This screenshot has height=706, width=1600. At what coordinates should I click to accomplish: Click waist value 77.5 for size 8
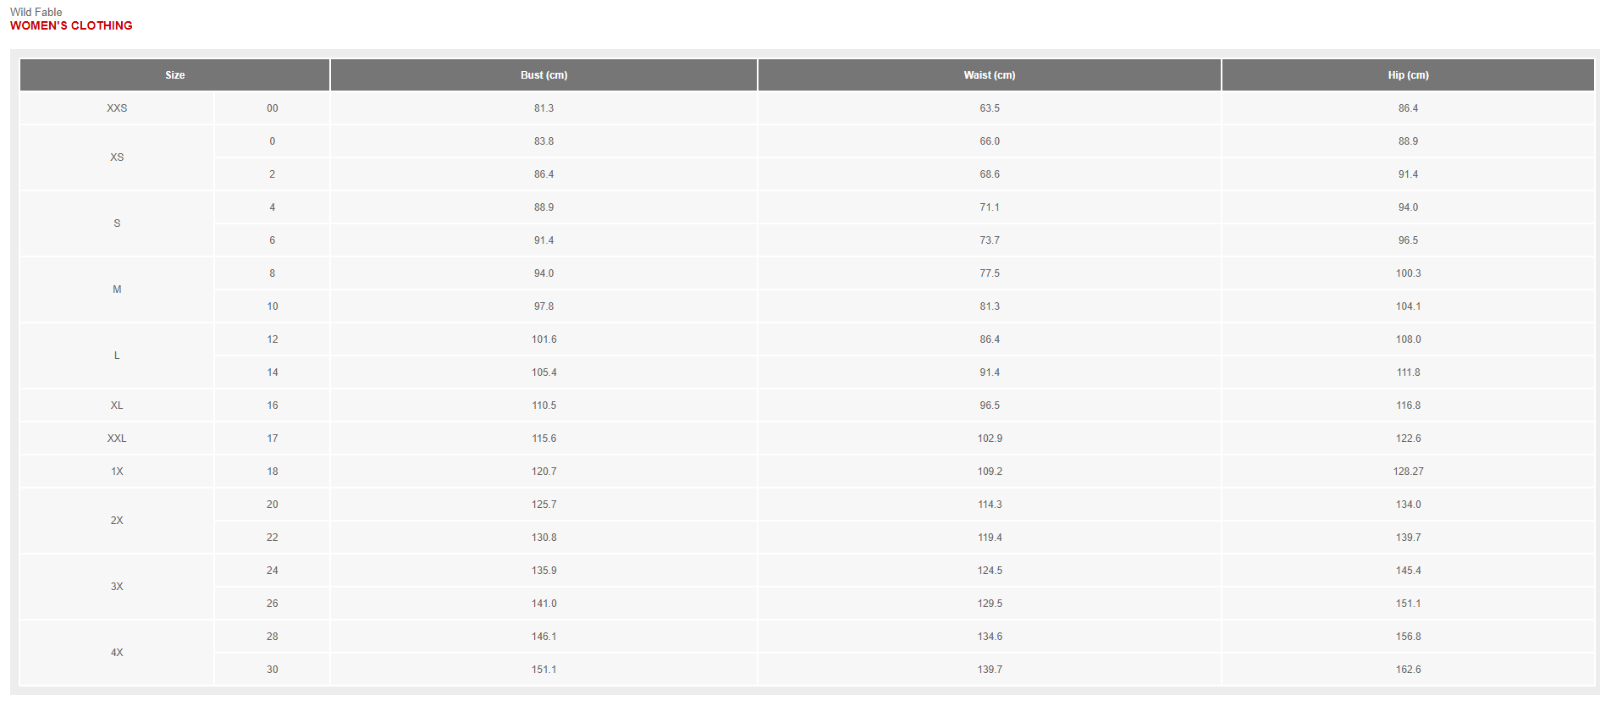989,273
